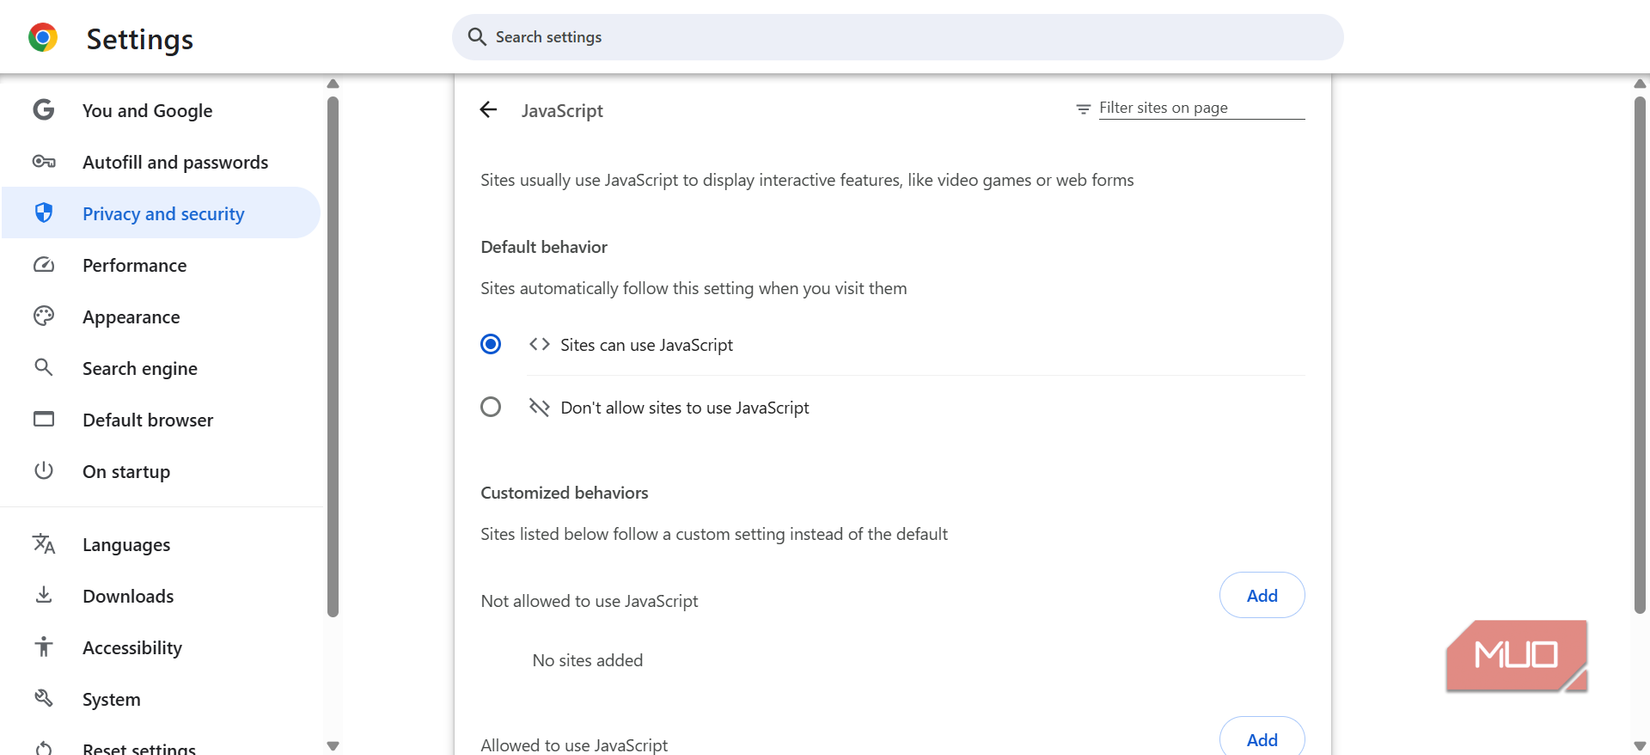Click the magnifier Search engine icon
This screenshot has height=755, width=1650.
pos(43,367)
